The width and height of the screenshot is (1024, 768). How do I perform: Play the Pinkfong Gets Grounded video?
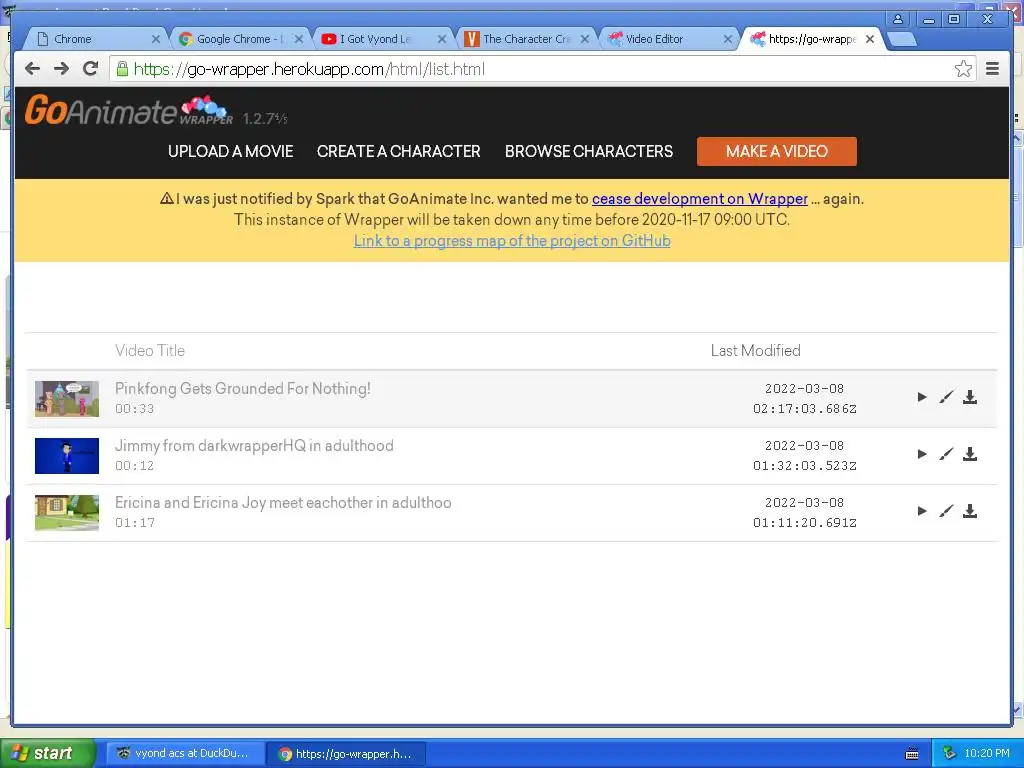921,397
